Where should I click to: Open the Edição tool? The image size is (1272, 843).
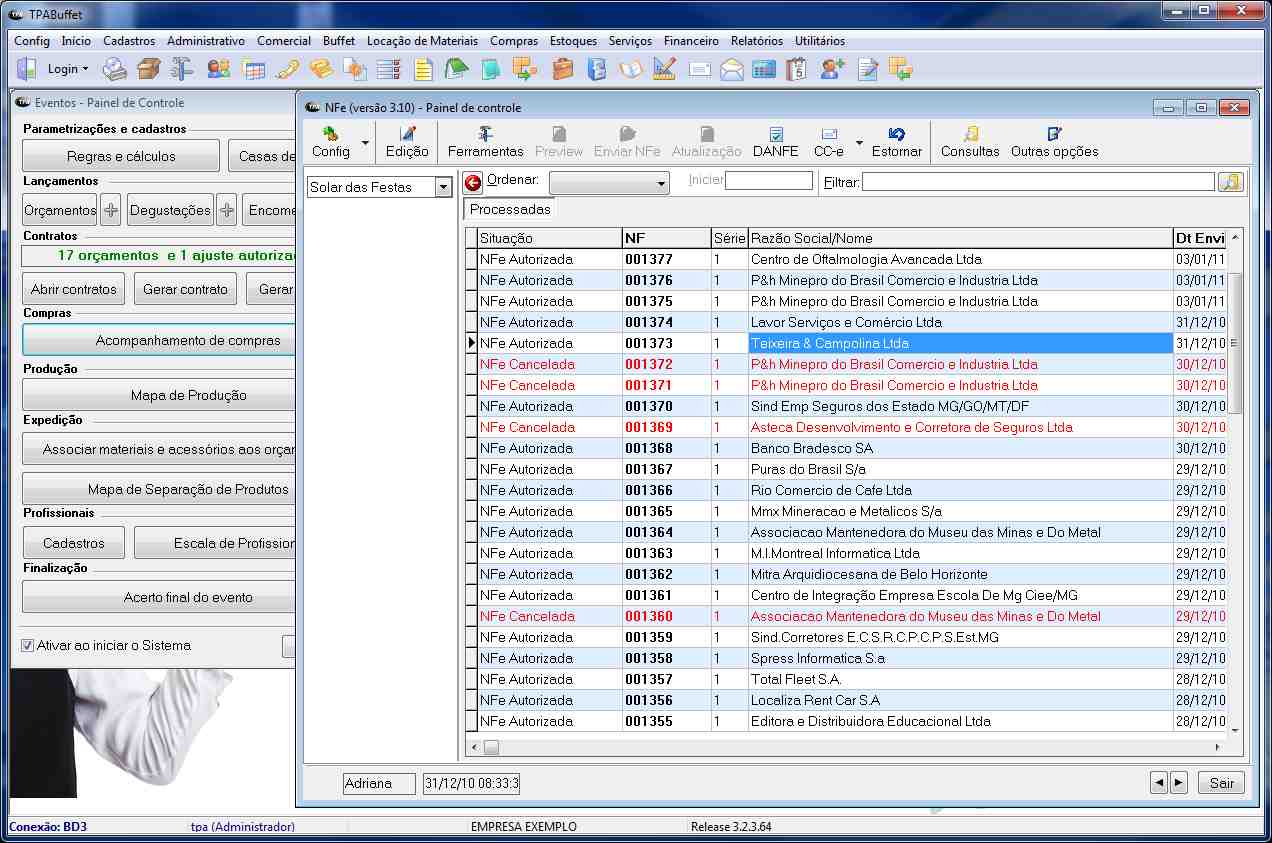point(407,142)
